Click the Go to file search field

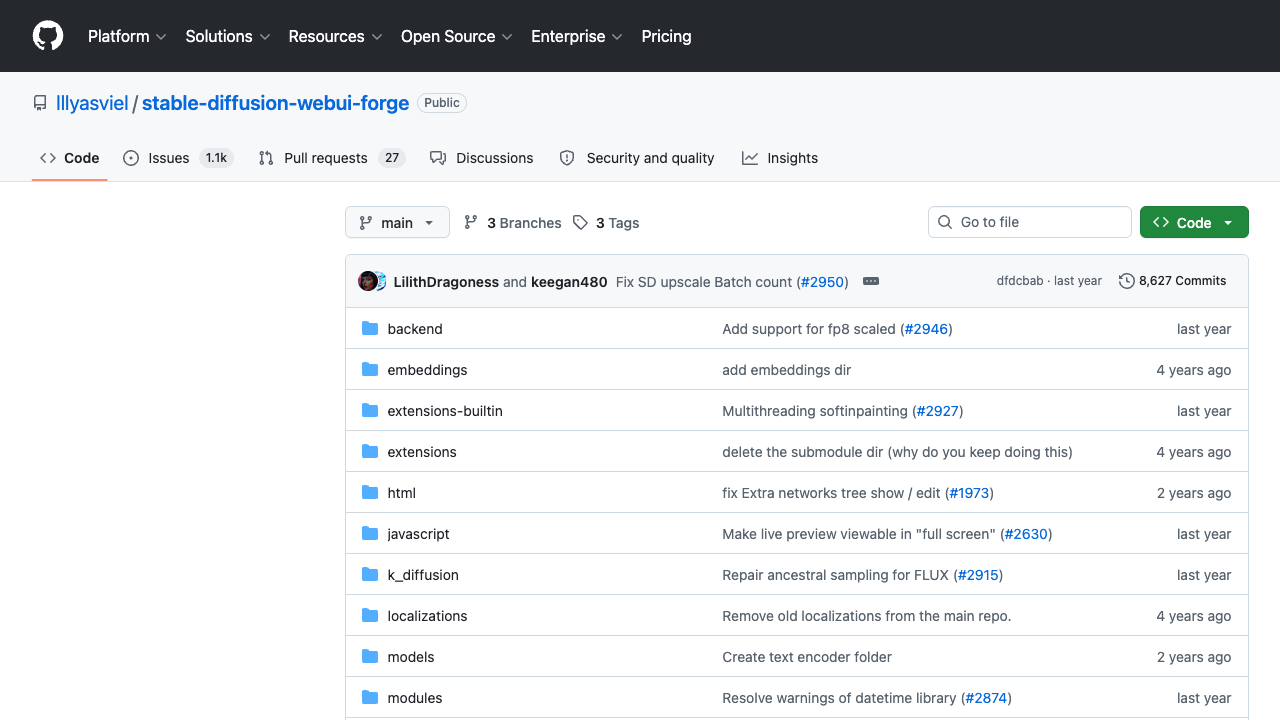pos(1029,222)
